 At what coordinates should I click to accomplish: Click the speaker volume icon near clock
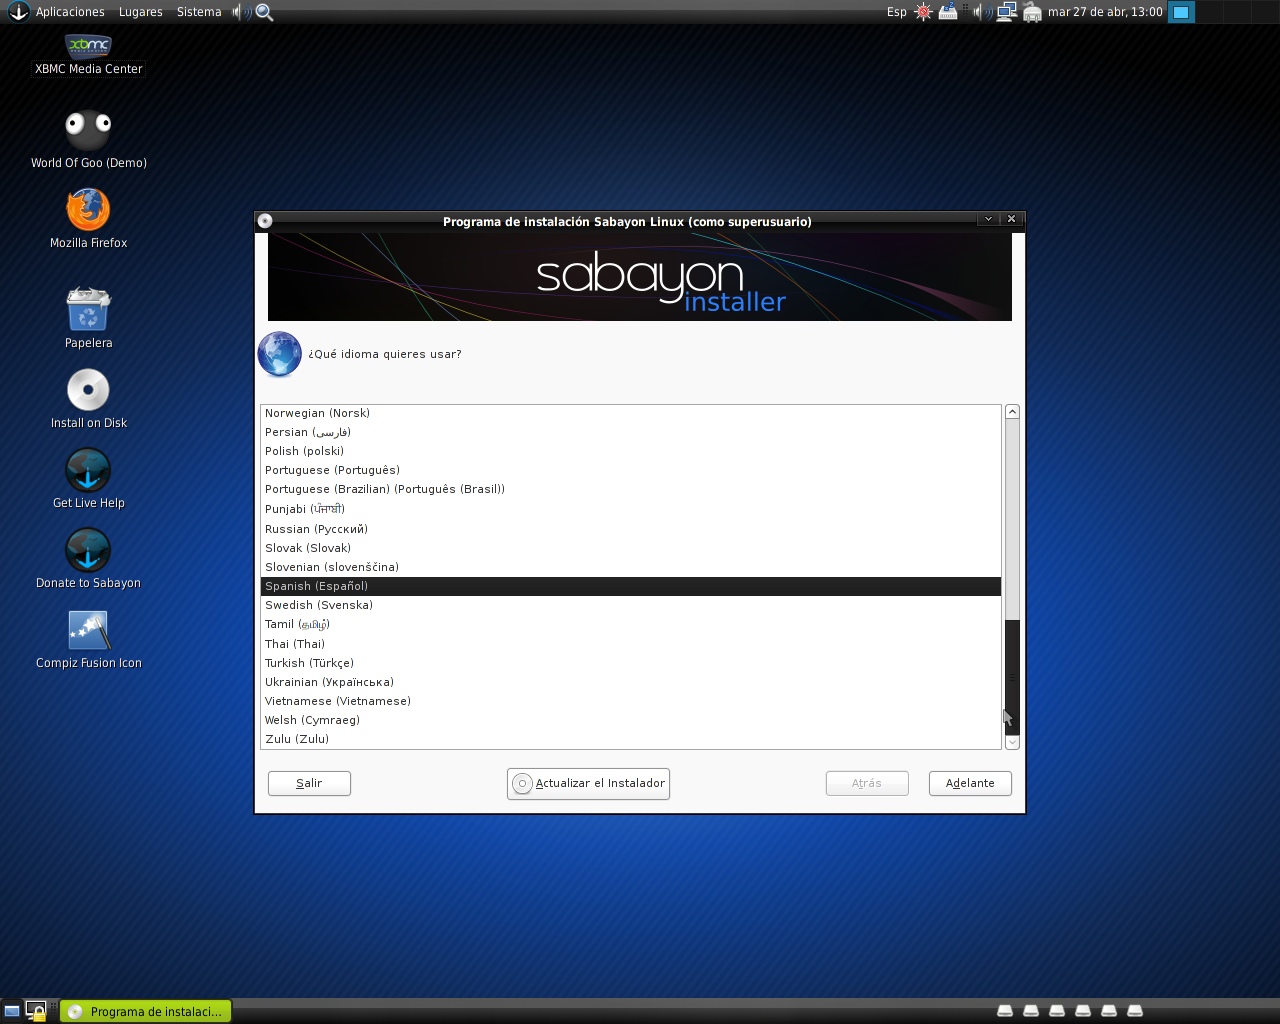(x=982, y=12)
